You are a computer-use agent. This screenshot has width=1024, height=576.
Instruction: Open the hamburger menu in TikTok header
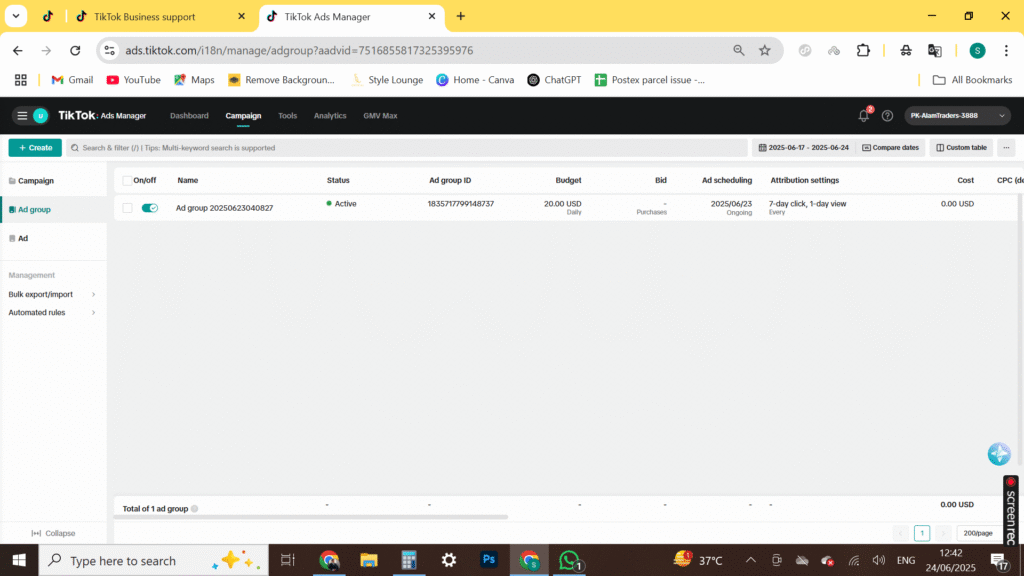[x=22, y=116]
